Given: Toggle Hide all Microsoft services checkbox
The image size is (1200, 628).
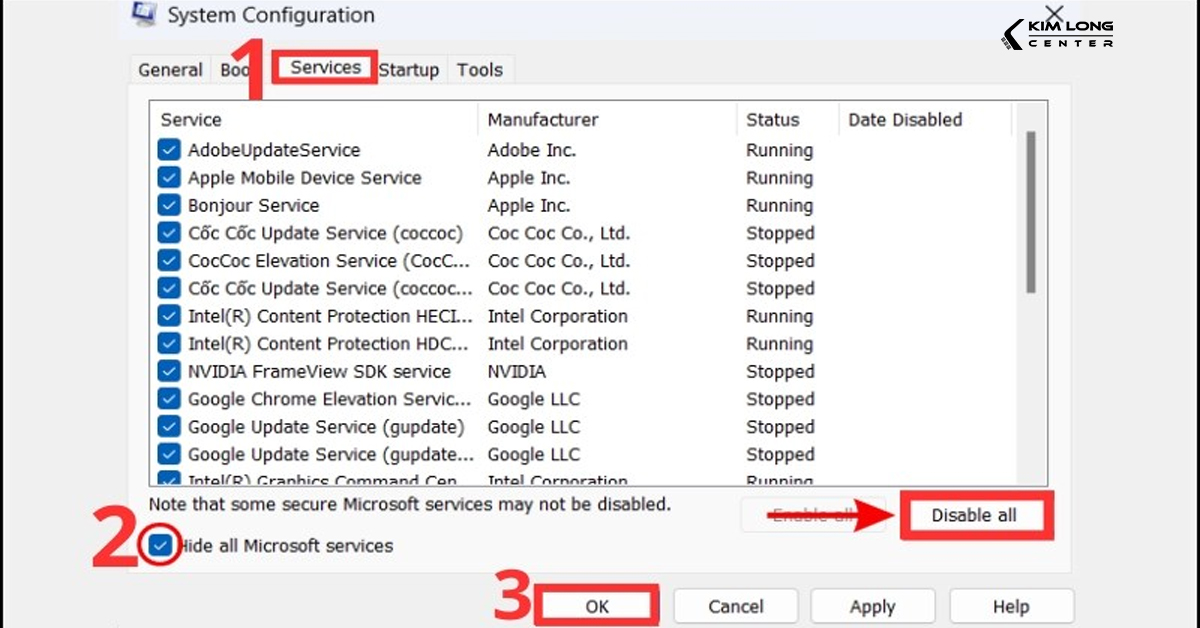Looking at the screenshot, I should point(160,546).
